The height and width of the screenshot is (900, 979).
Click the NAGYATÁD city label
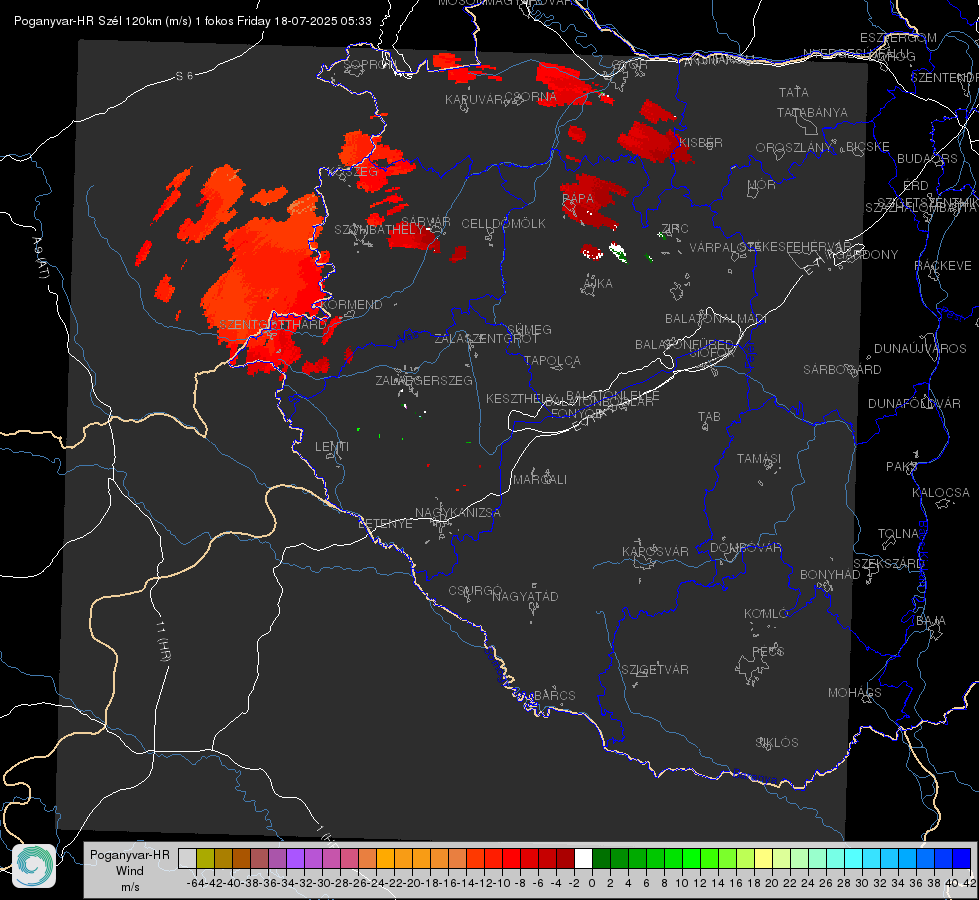click(525, 596)
